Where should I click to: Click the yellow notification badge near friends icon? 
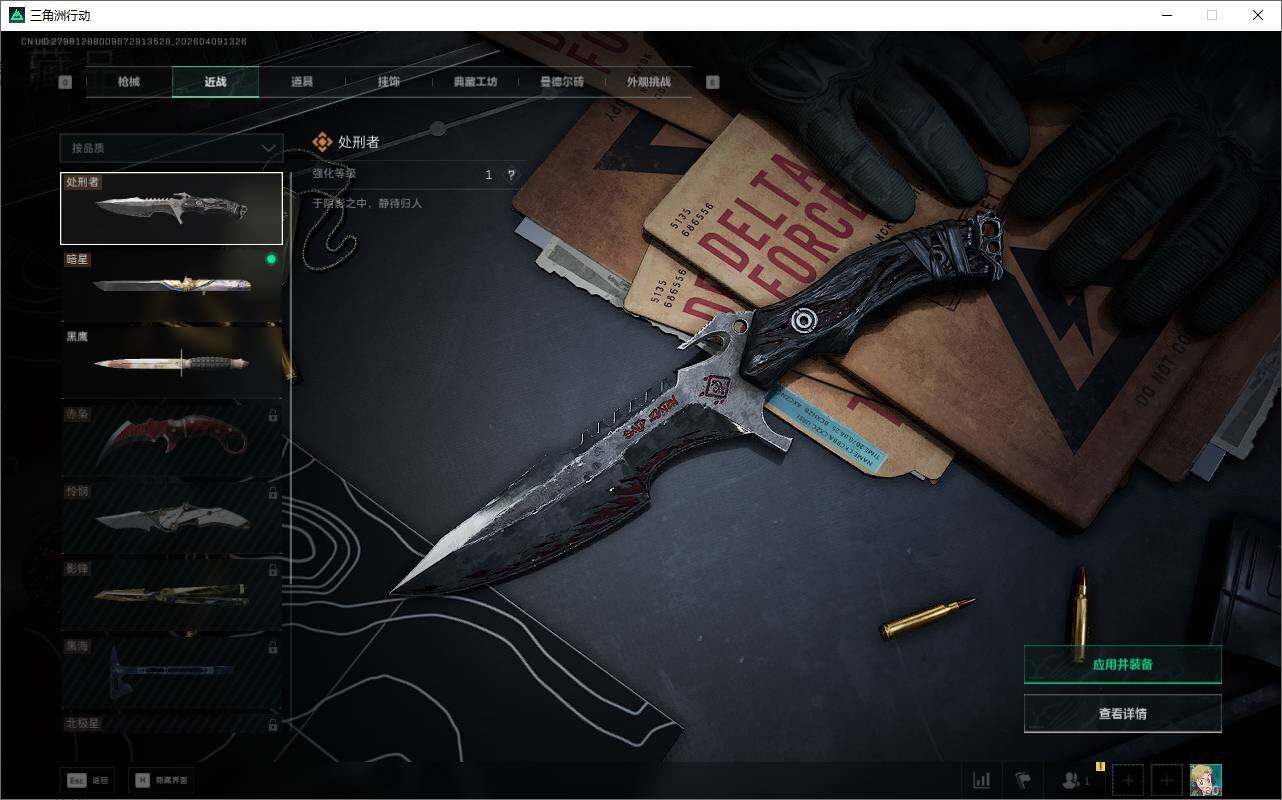point(1100,767)
